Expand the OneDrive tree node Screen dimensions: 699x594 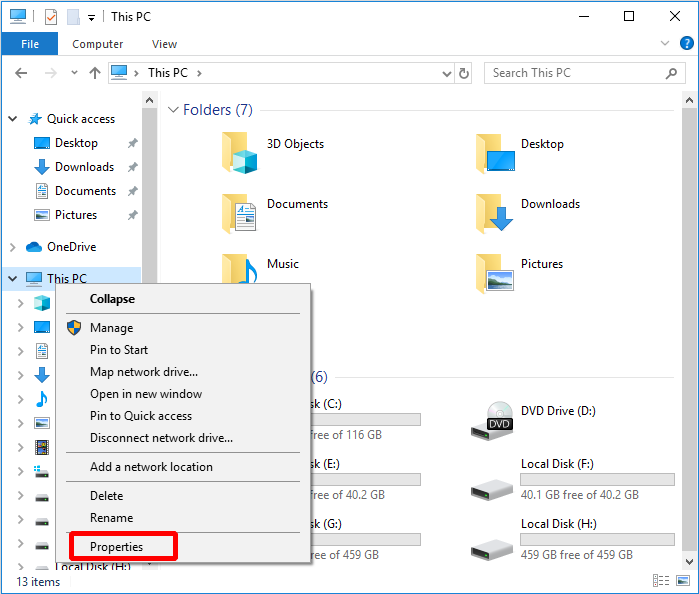tap(13, 247)
